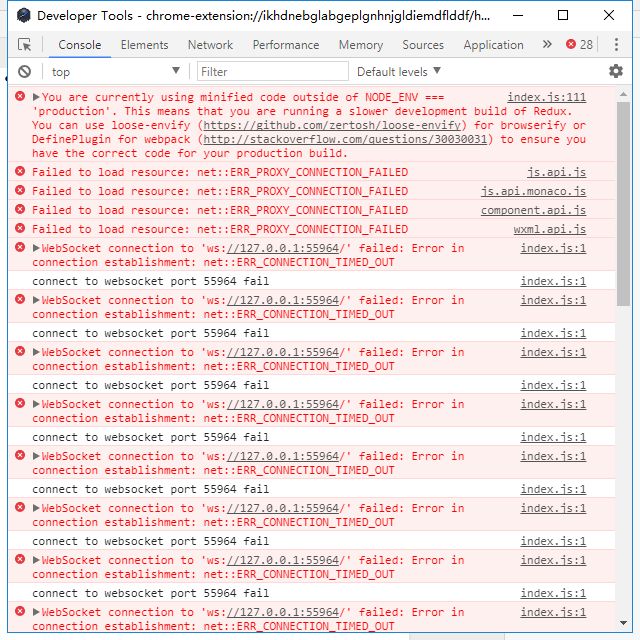Screen dimensions: 640x640
Task: Click error icon beside the component.api.js failure
Action: (20, 209)
